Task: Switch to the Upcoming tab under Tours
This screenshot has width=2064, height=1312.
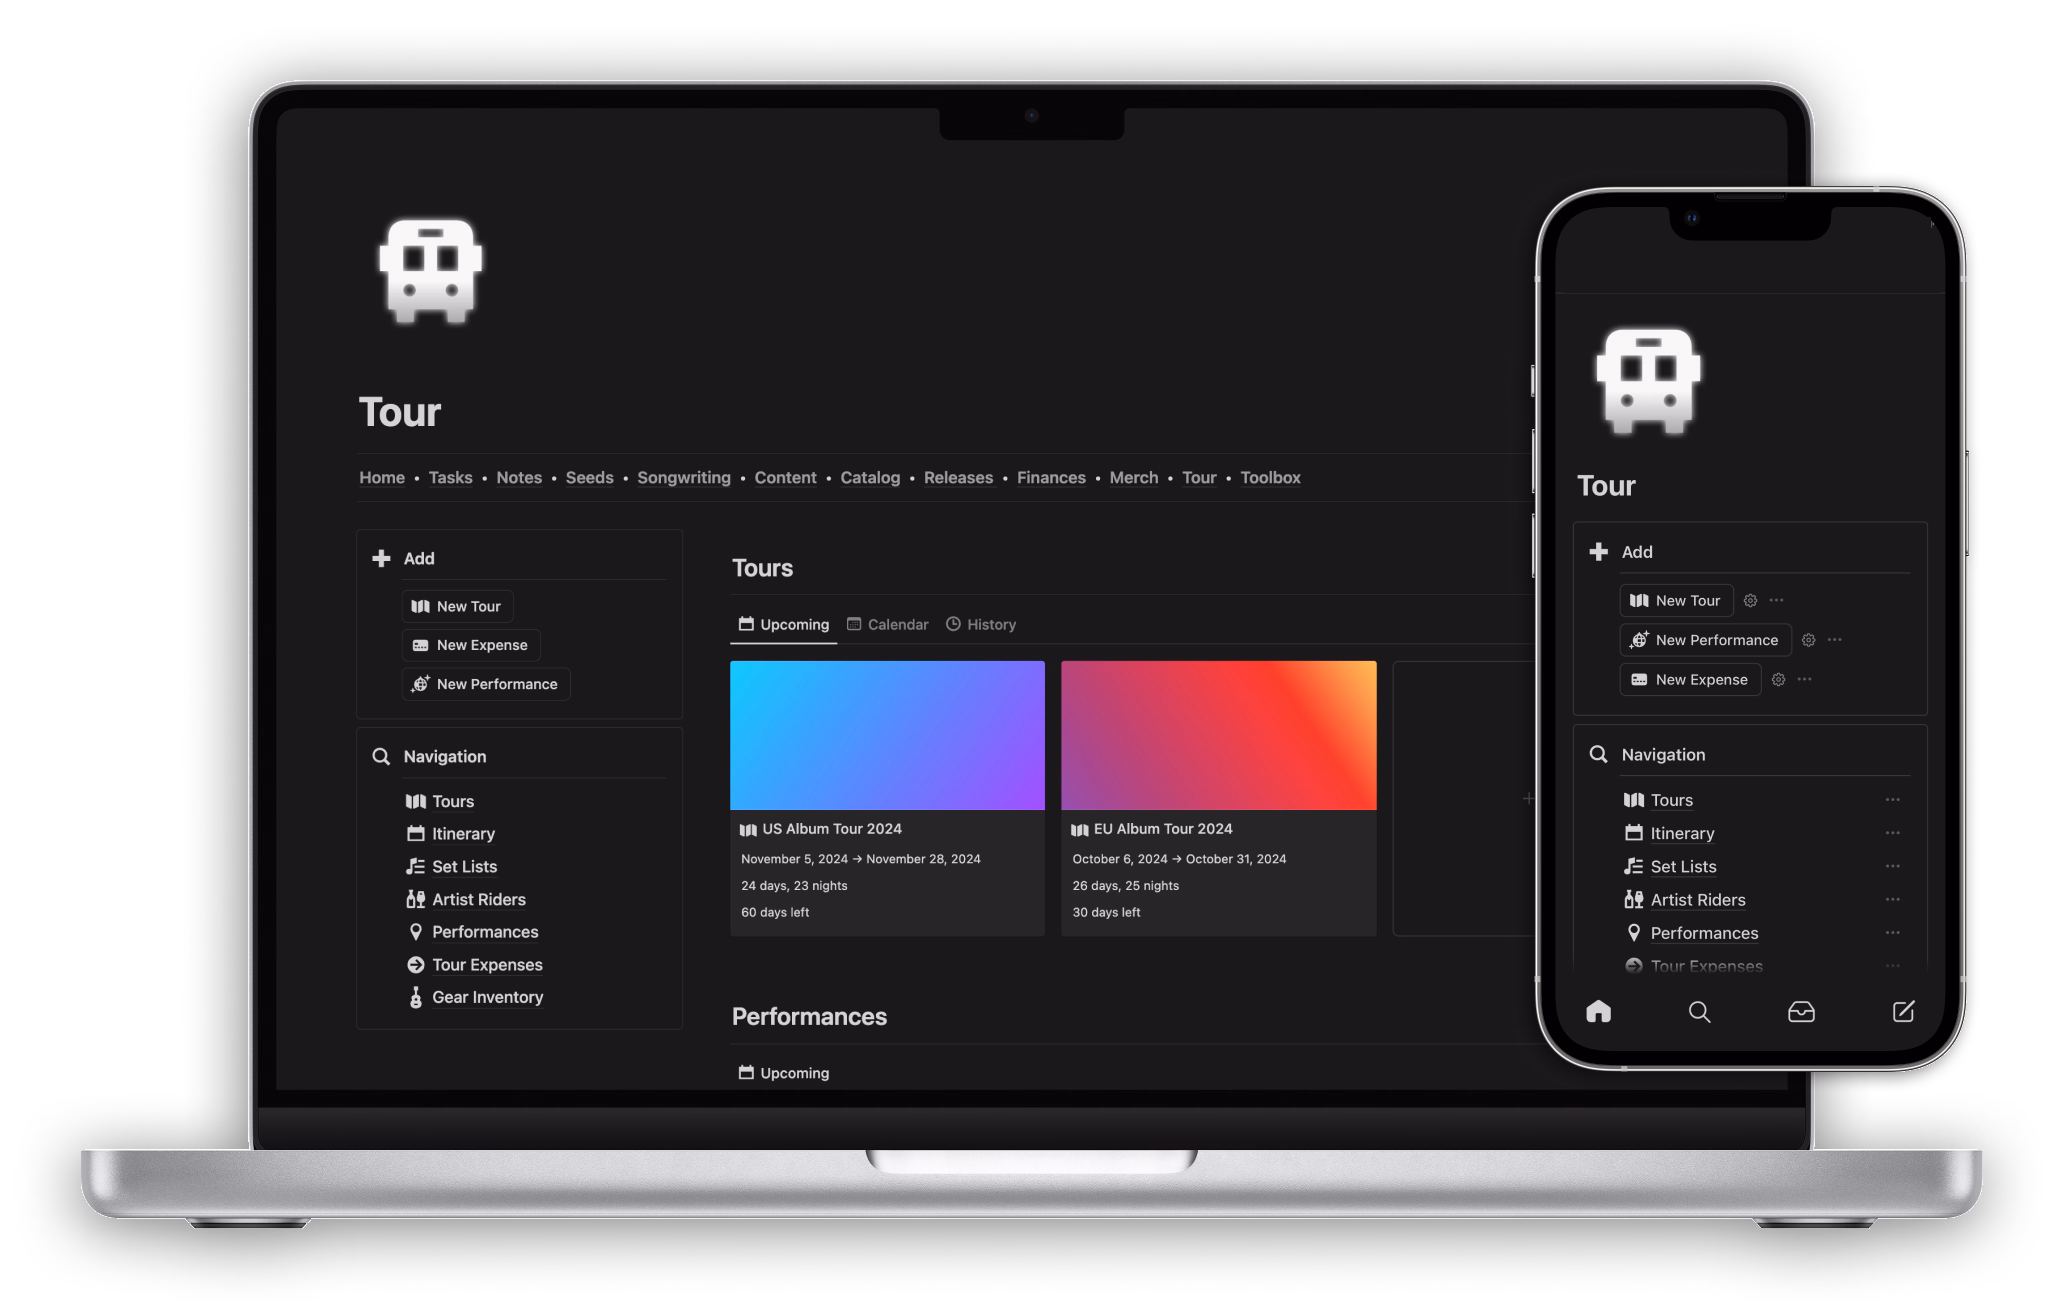Action: (x=784, y=624)
